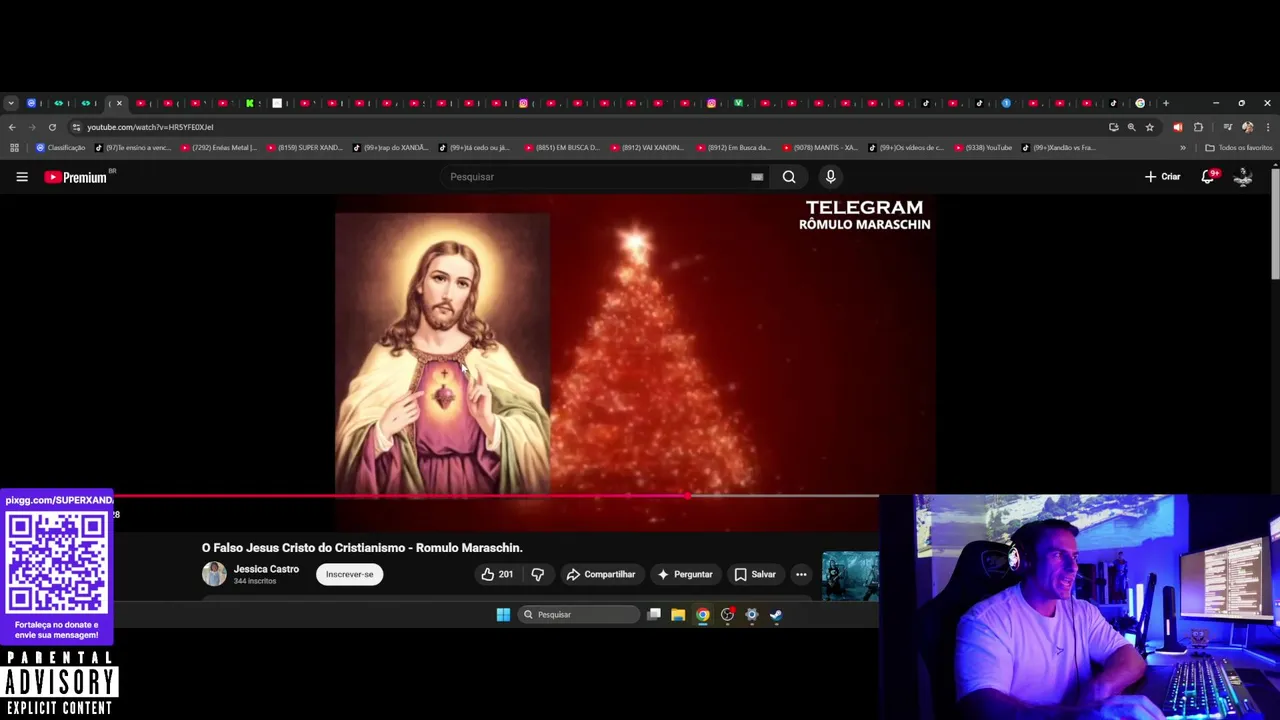Open the (8159) SUPER XAND bookmark
The height and width of the screenshot is (720, 1280).
(x=305, y=148)
